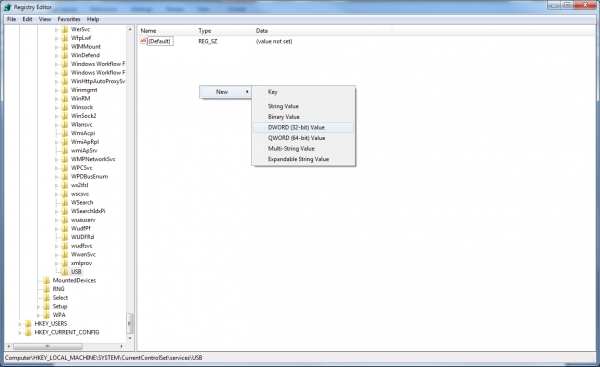Click the USB folder icon
The image size is (600, 367).
pyautogui.click(x=65, y=272)
